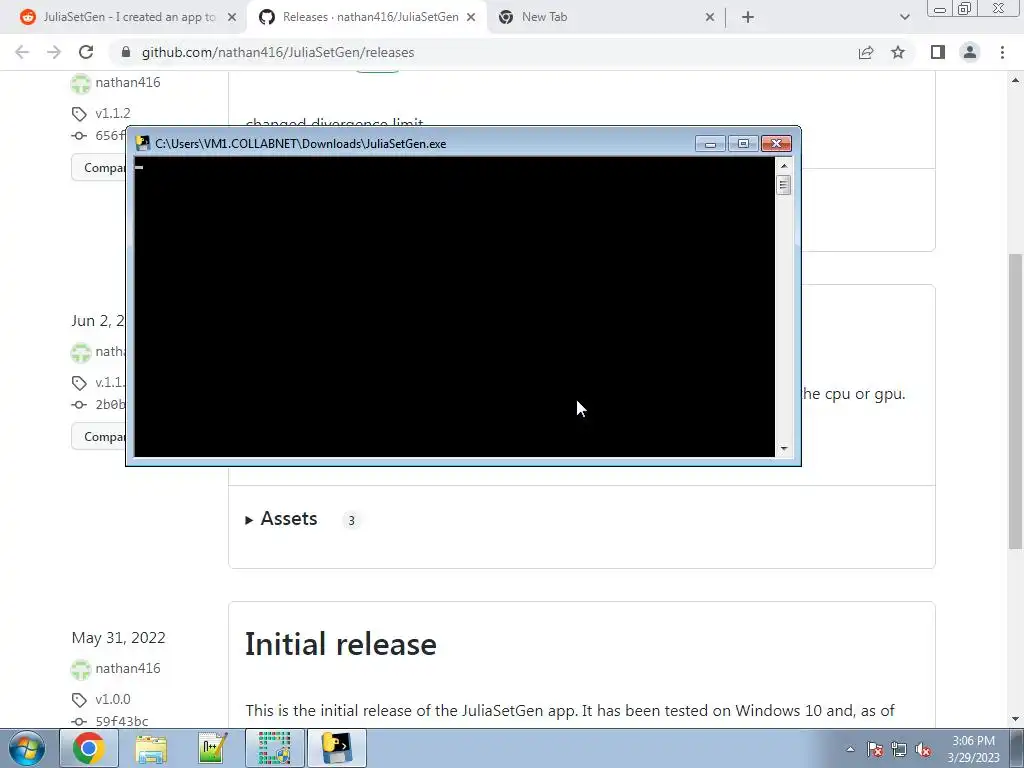Screen dimensions: 1024x768
Task: Click console scrollbar up arrow
Action: (784, 166)
